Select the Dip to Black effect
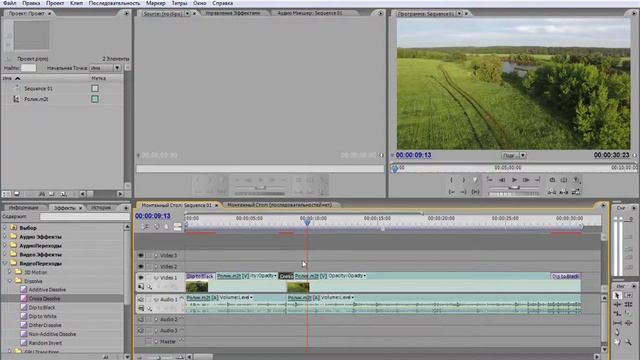This screenshot has height=360, width=640. tap(42, 307)
